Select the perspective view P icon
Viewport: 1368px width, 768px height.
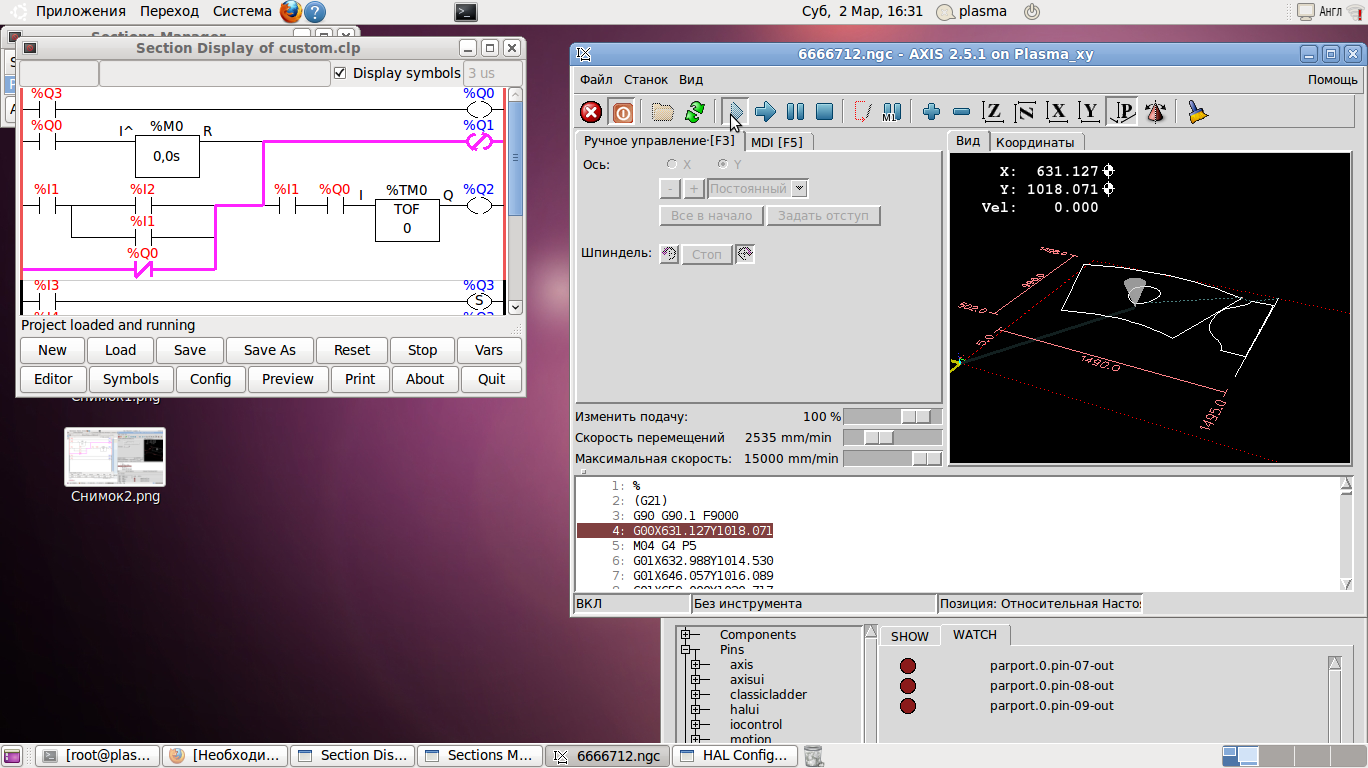[1122, 112]
